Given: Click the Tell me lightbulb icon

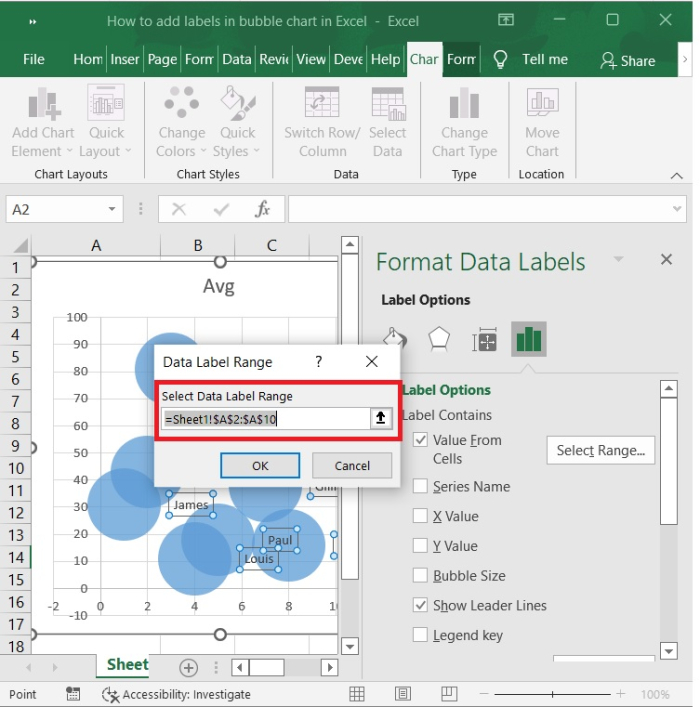Looking at the screenshot, I should (x=500, y=59).
